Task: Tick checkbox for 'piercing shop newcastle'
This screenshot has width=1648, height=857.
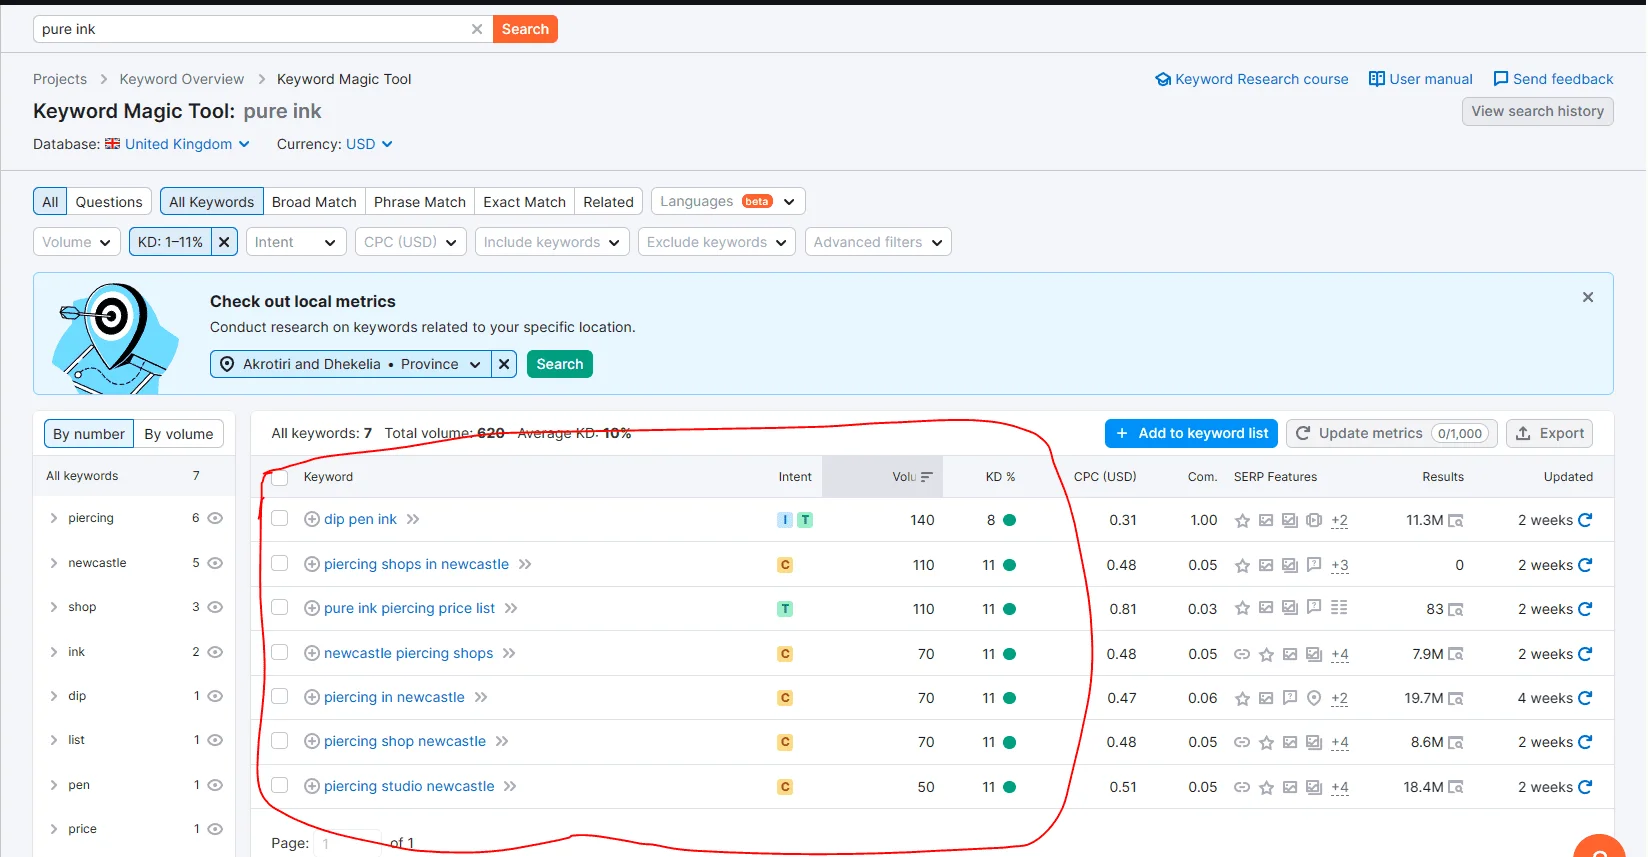Action: 280,741
